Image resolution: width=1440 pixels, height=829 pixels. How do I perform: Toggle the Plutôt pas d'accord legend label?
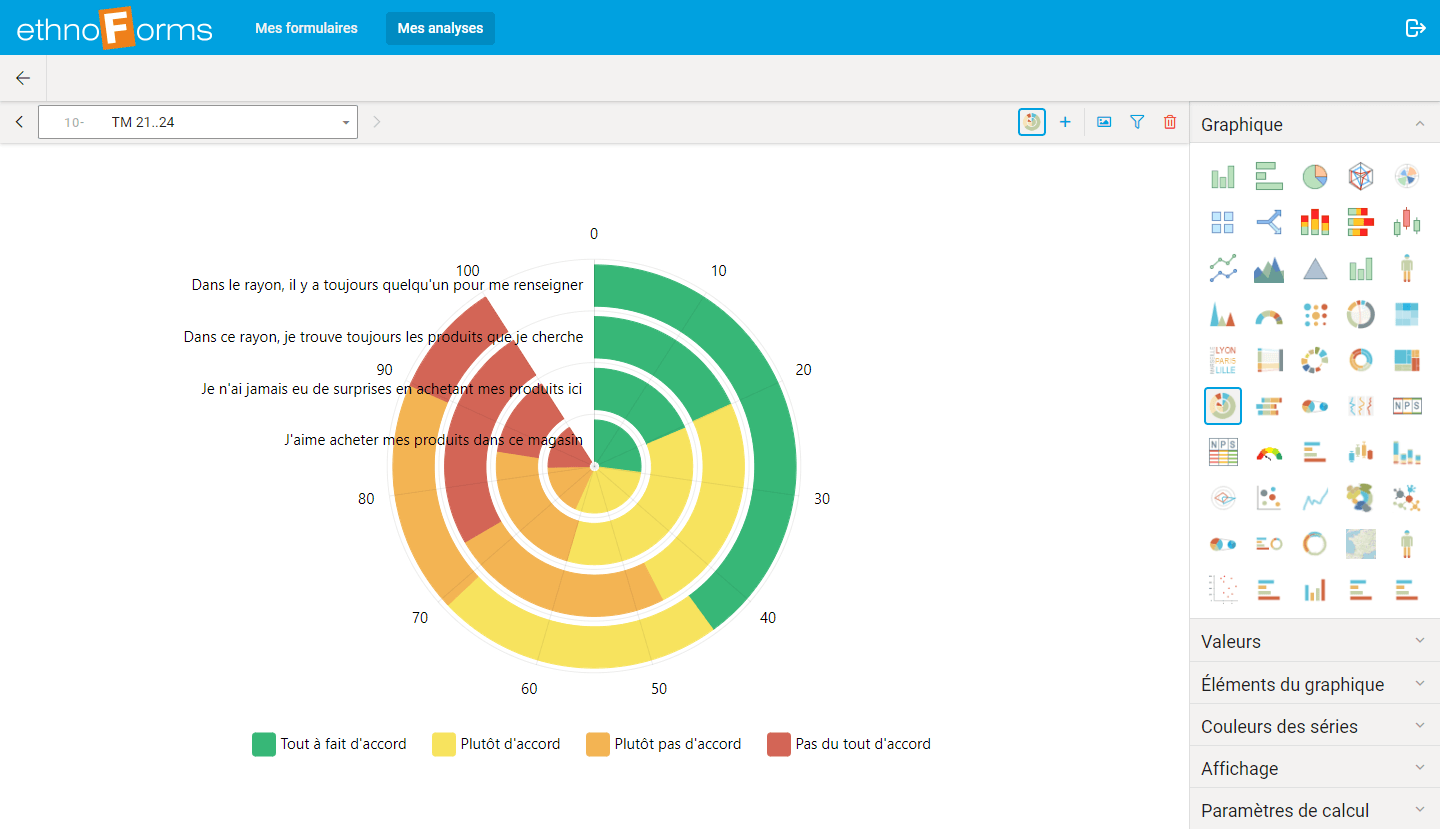[678, 744]
